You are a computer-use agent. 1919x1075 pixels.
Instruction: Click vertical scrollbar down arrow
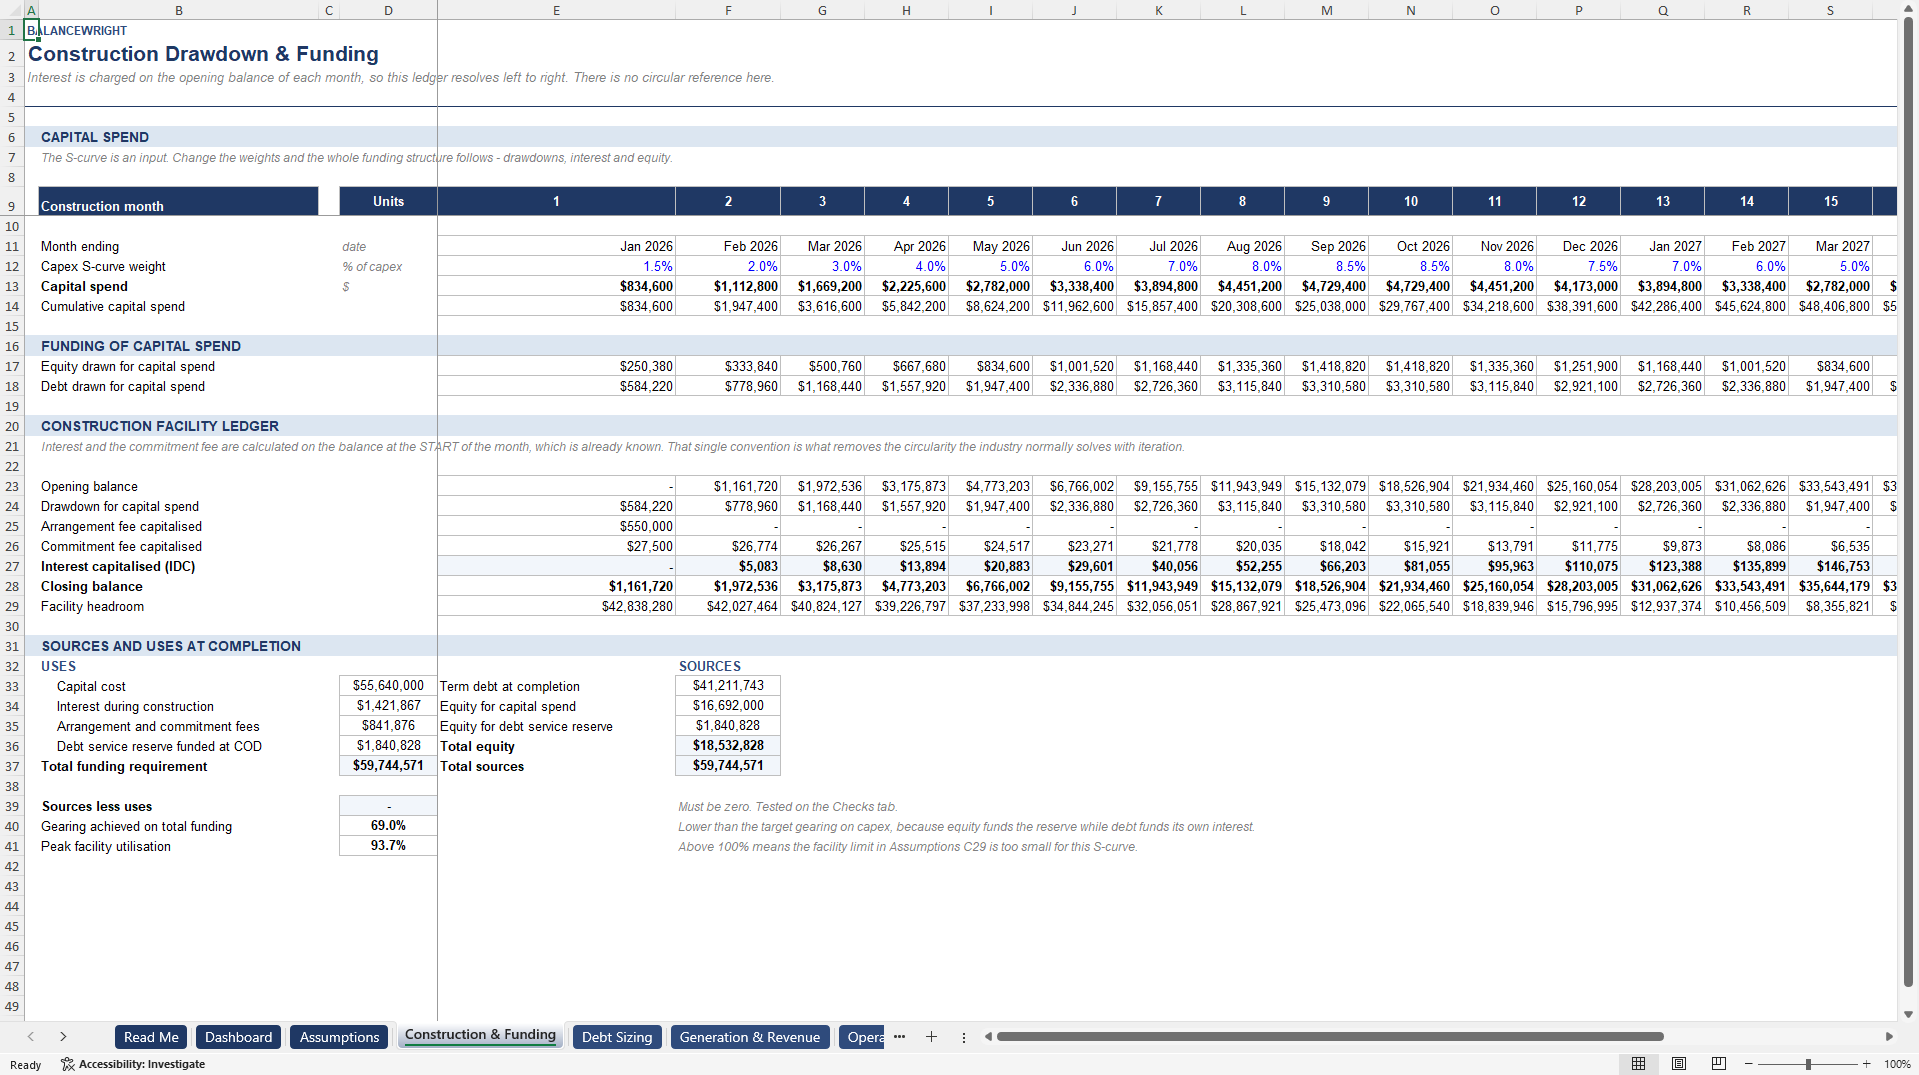click(x=1908, y=1014)
